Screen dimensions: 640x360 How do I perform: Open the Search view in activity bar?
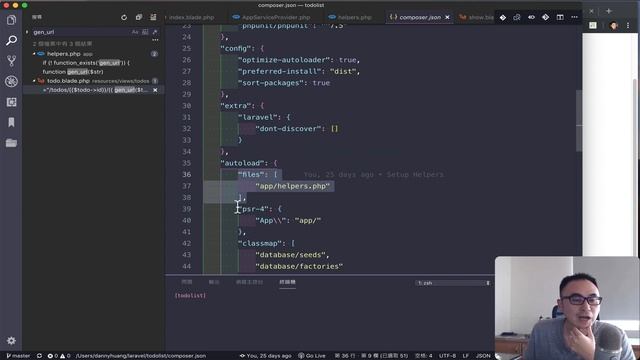point(11,40)
